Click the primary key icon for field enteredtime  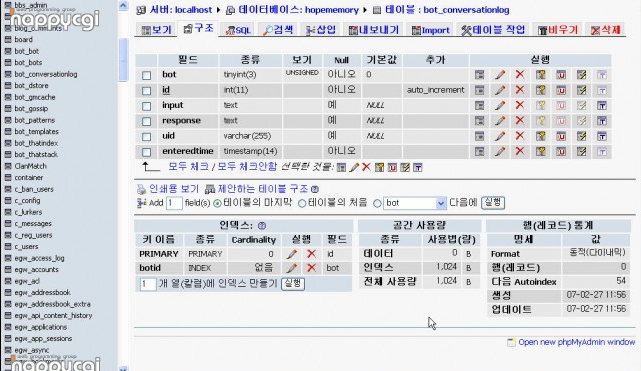pyautogui.click(x=540, y=152)
